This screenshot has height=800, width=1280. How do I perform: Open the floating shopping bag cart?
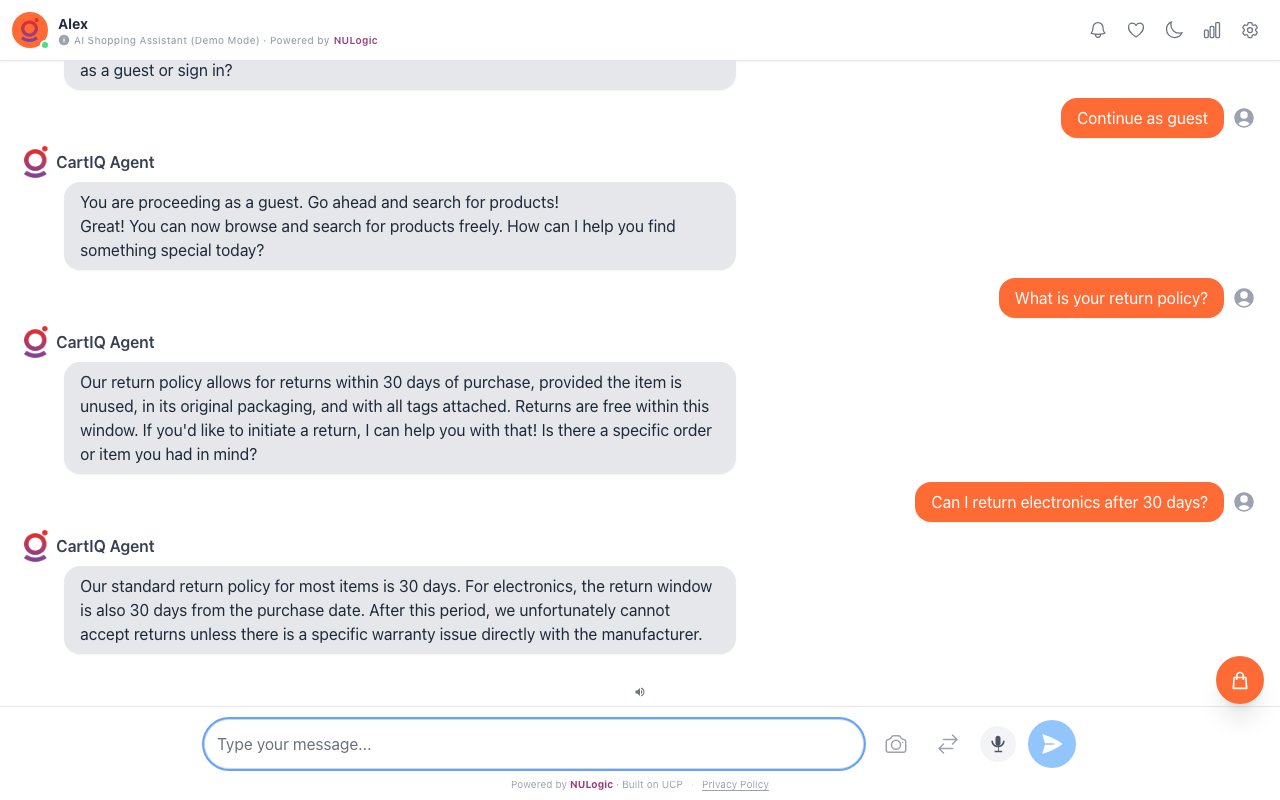click(x=1240, y=680)
